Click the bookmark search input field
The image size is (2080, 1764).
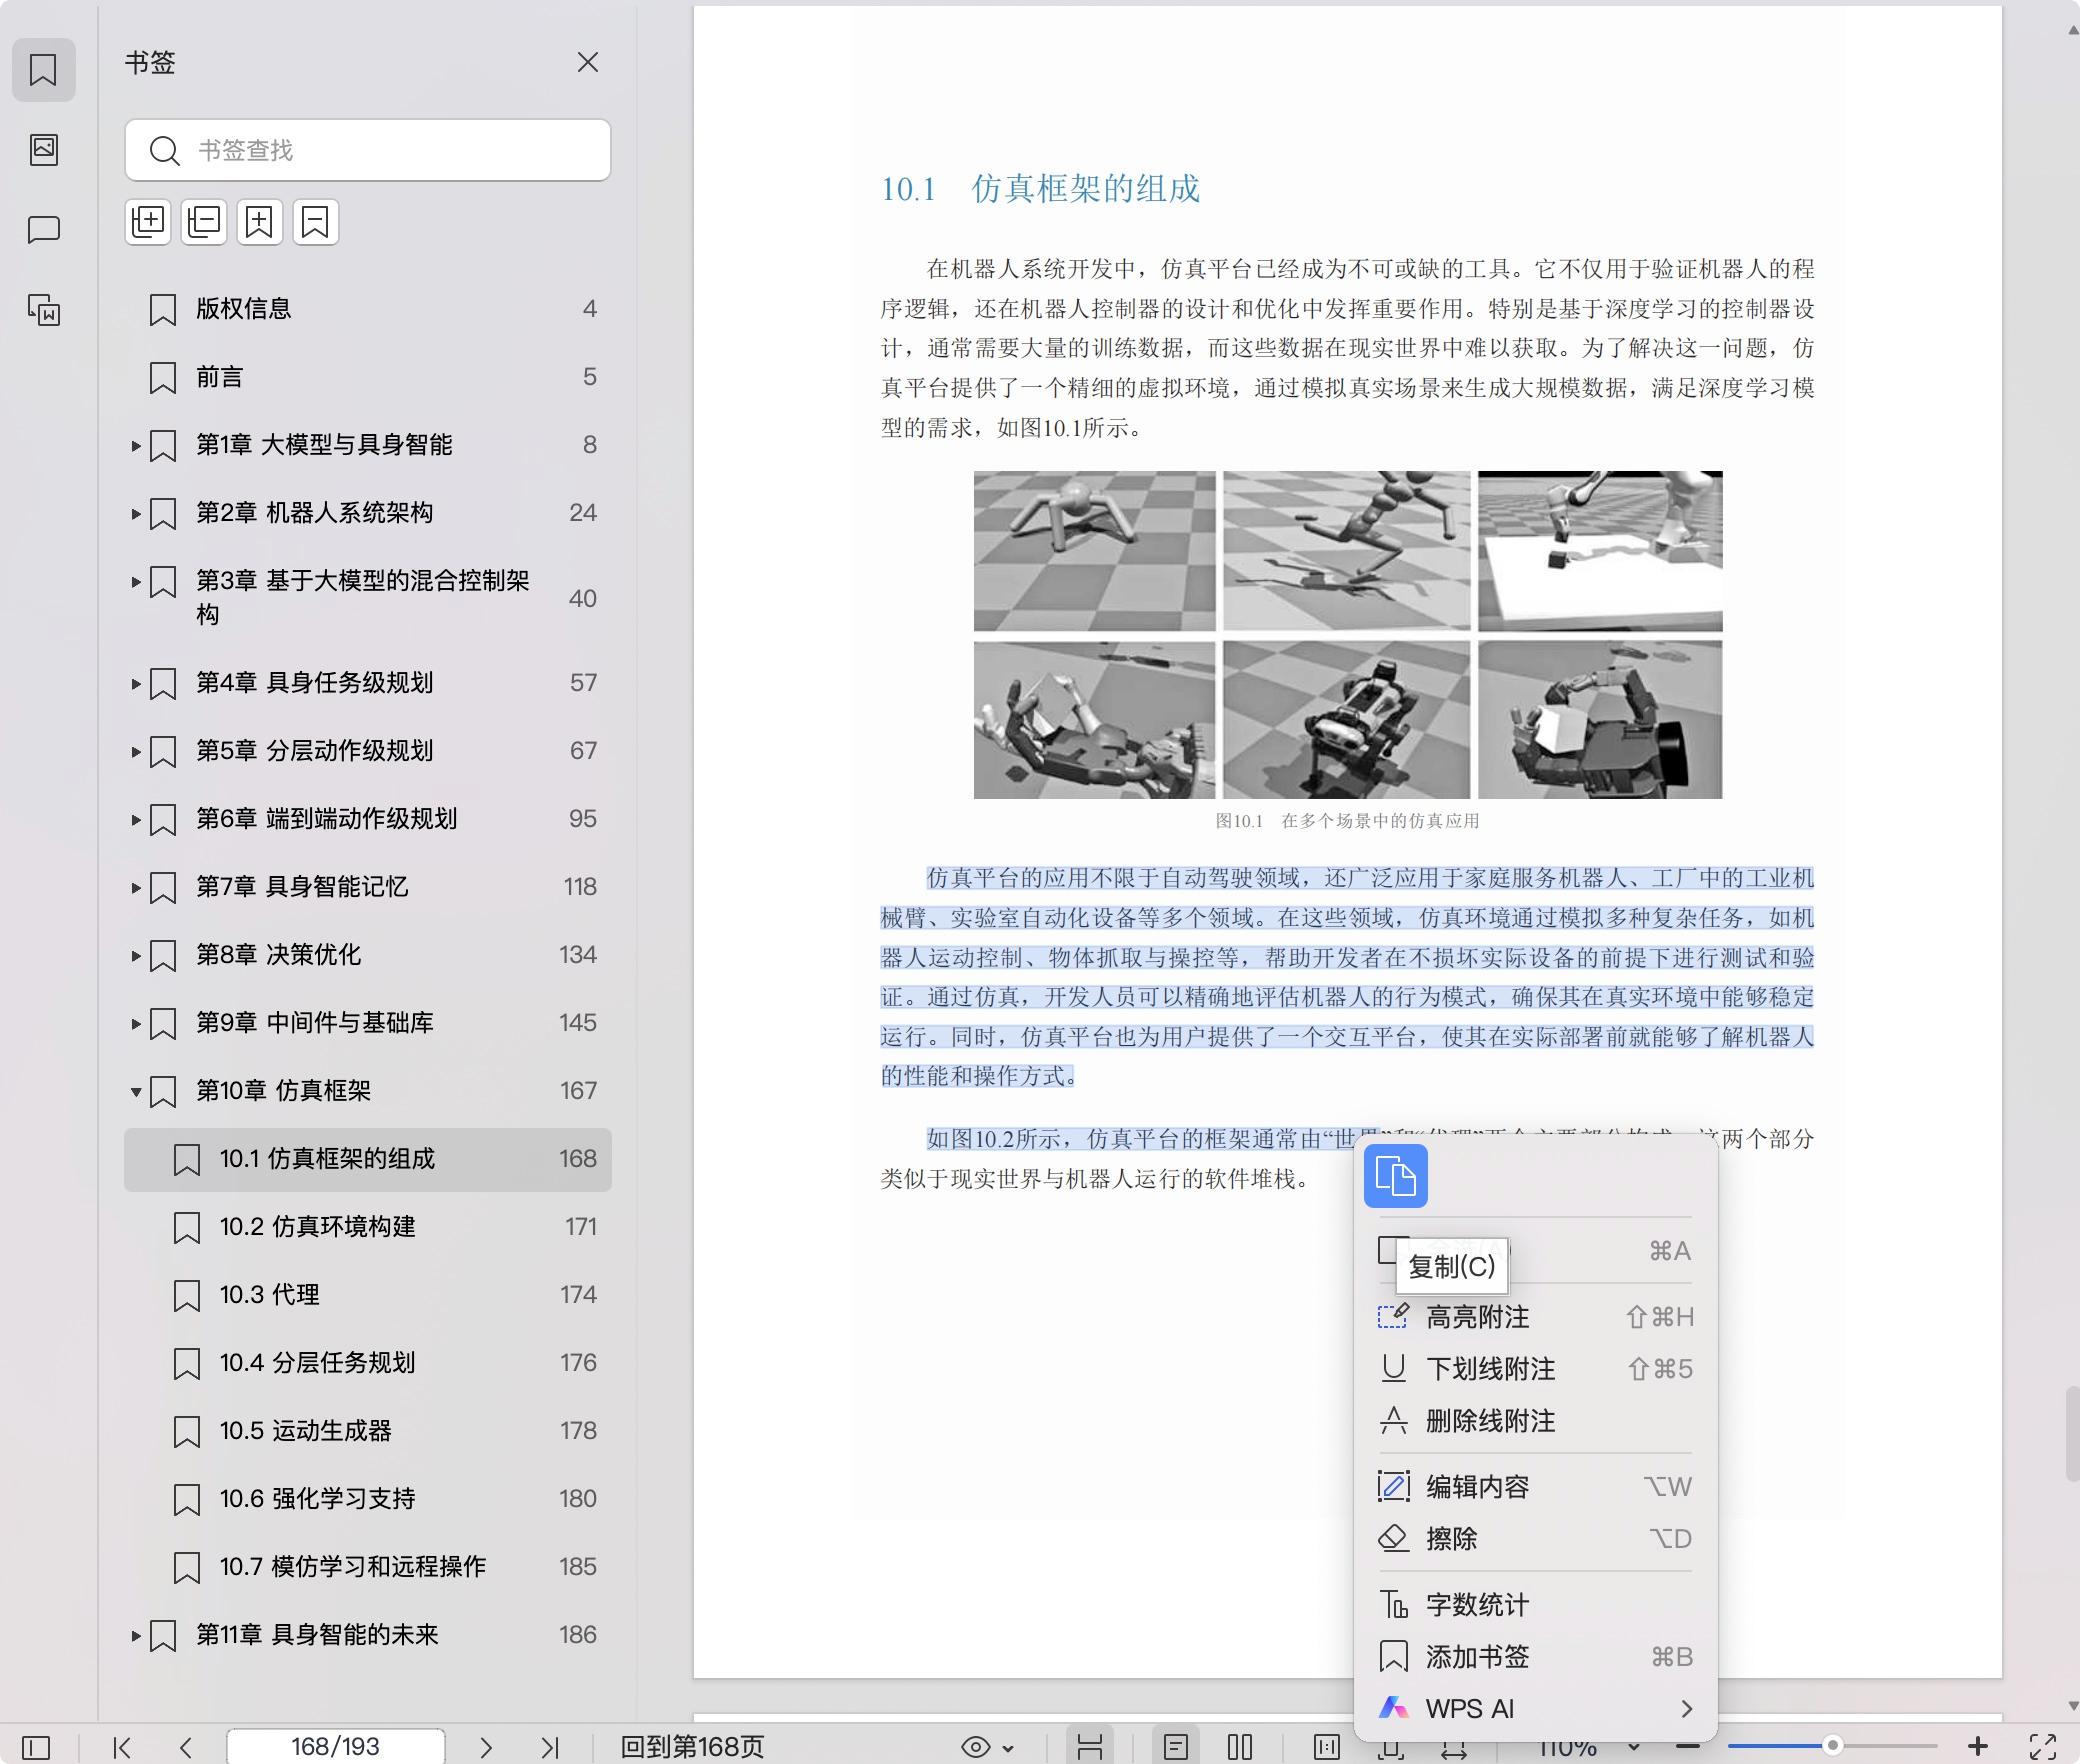click(367, 150)
